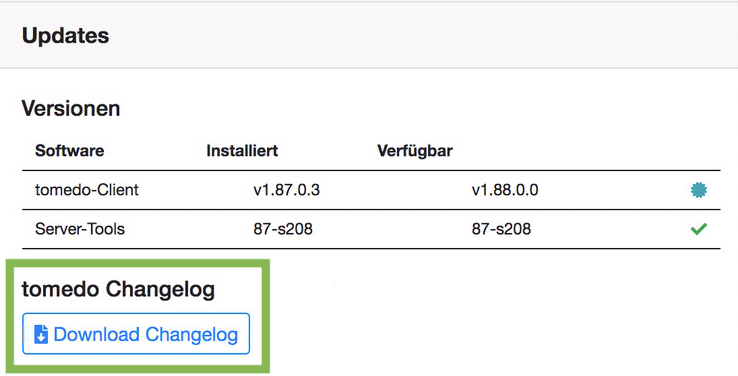
Task: Click the green checkmark for Server-Tools
Action: (699, 229)
